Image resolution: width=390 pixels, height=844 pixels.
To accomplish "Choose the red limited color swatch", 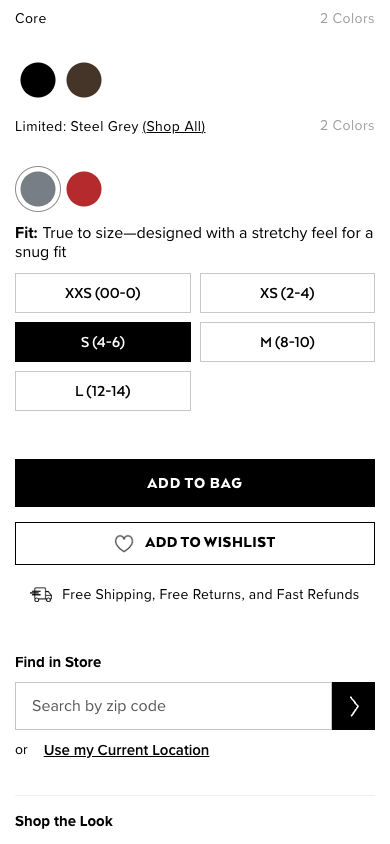I will pyautogui.click(x=84, y=189).
